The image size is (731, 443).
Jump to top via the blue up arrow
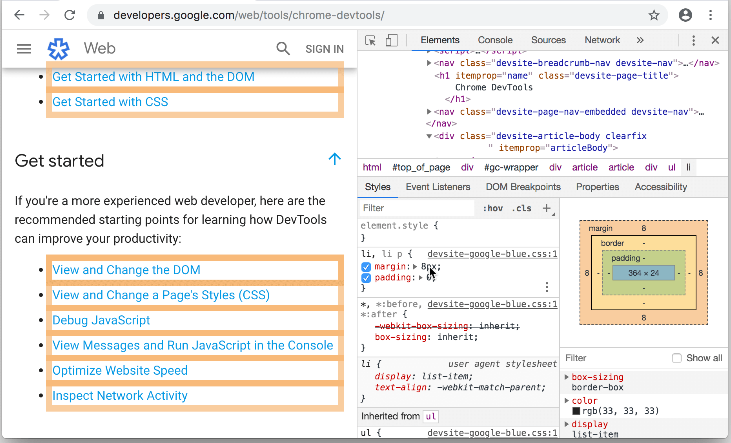(x=334, y=159)
